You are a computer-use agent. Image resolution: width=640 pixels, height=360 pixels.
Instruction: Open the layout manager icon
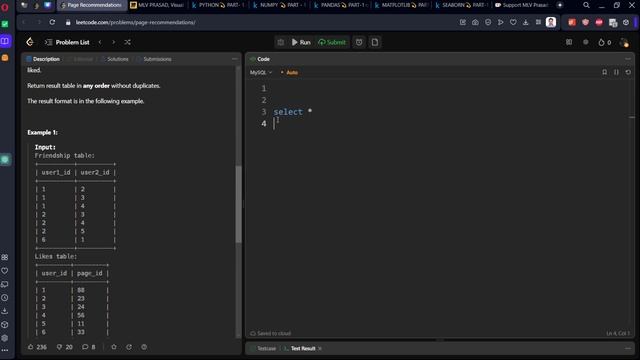click(569, 42)
